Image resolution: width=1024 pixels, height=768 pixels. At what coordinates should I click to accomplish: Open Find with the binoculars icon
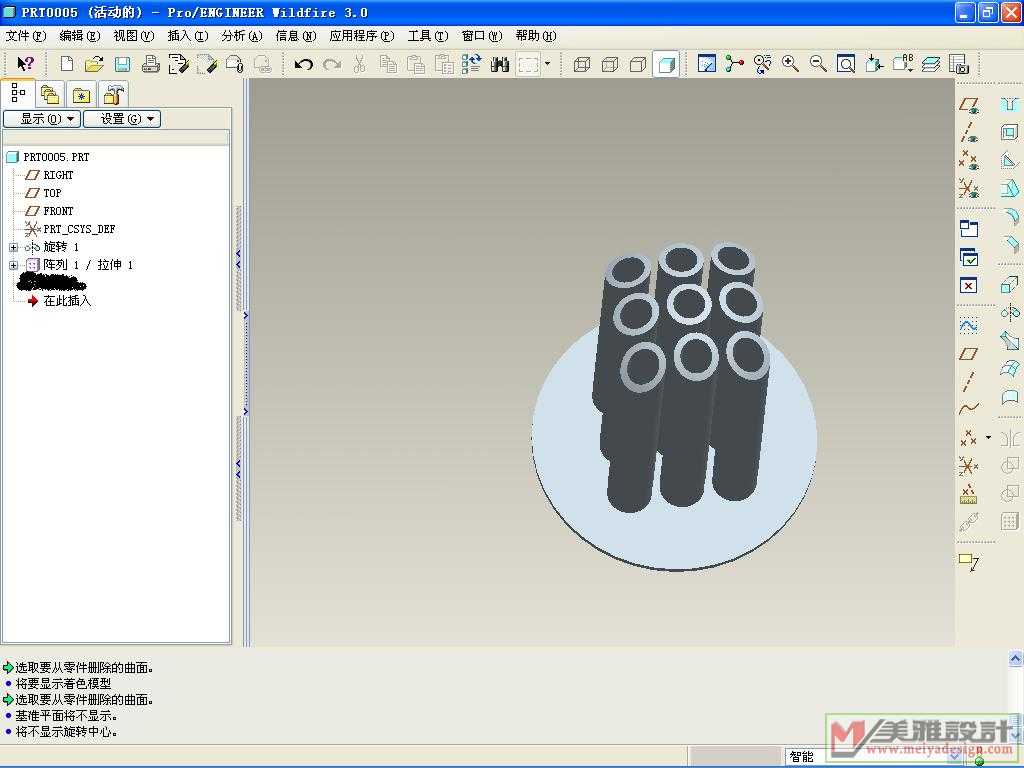pyautogui.click(x=500, y=64)
